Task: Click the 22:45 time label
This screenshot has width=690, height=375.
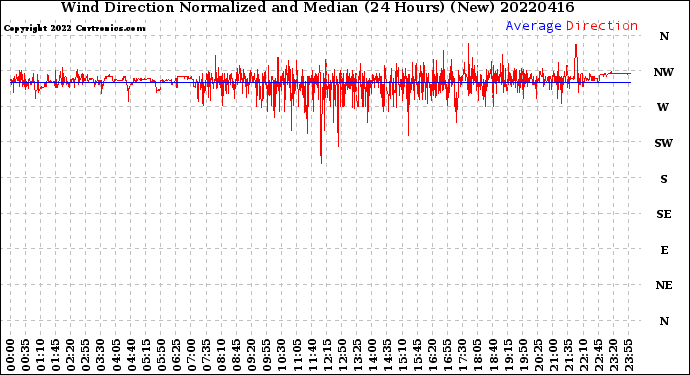Action: coord(598,355)
